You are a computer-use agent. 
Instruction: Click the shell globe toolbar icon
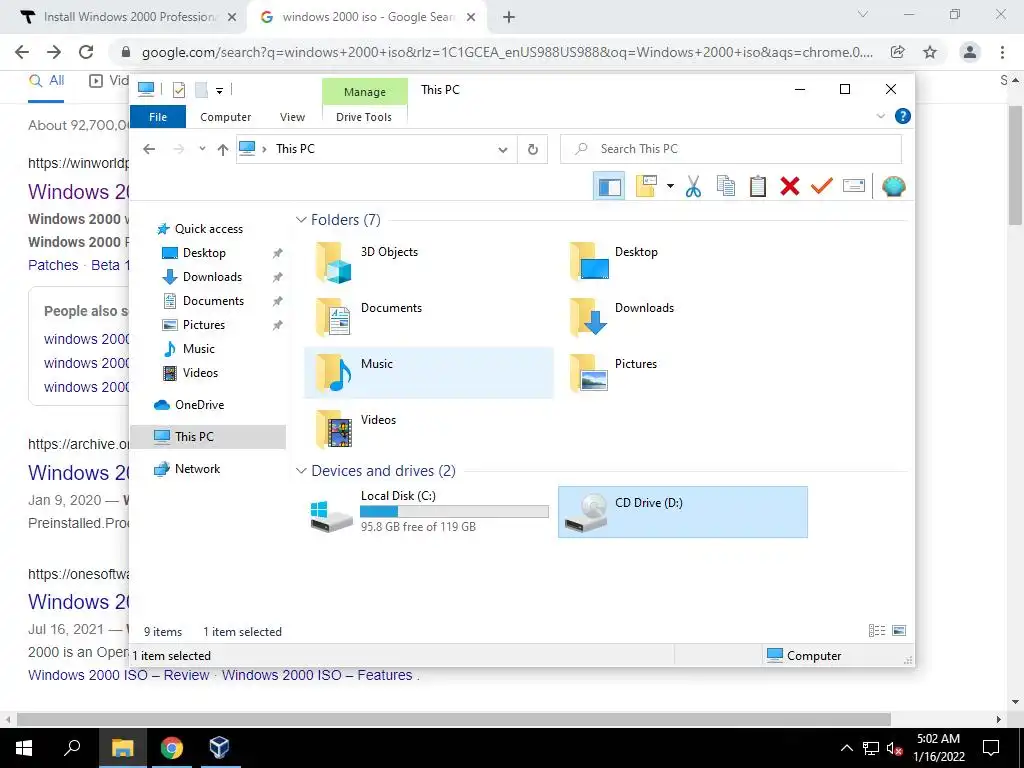pyautogui.click(x=893, y=187)
